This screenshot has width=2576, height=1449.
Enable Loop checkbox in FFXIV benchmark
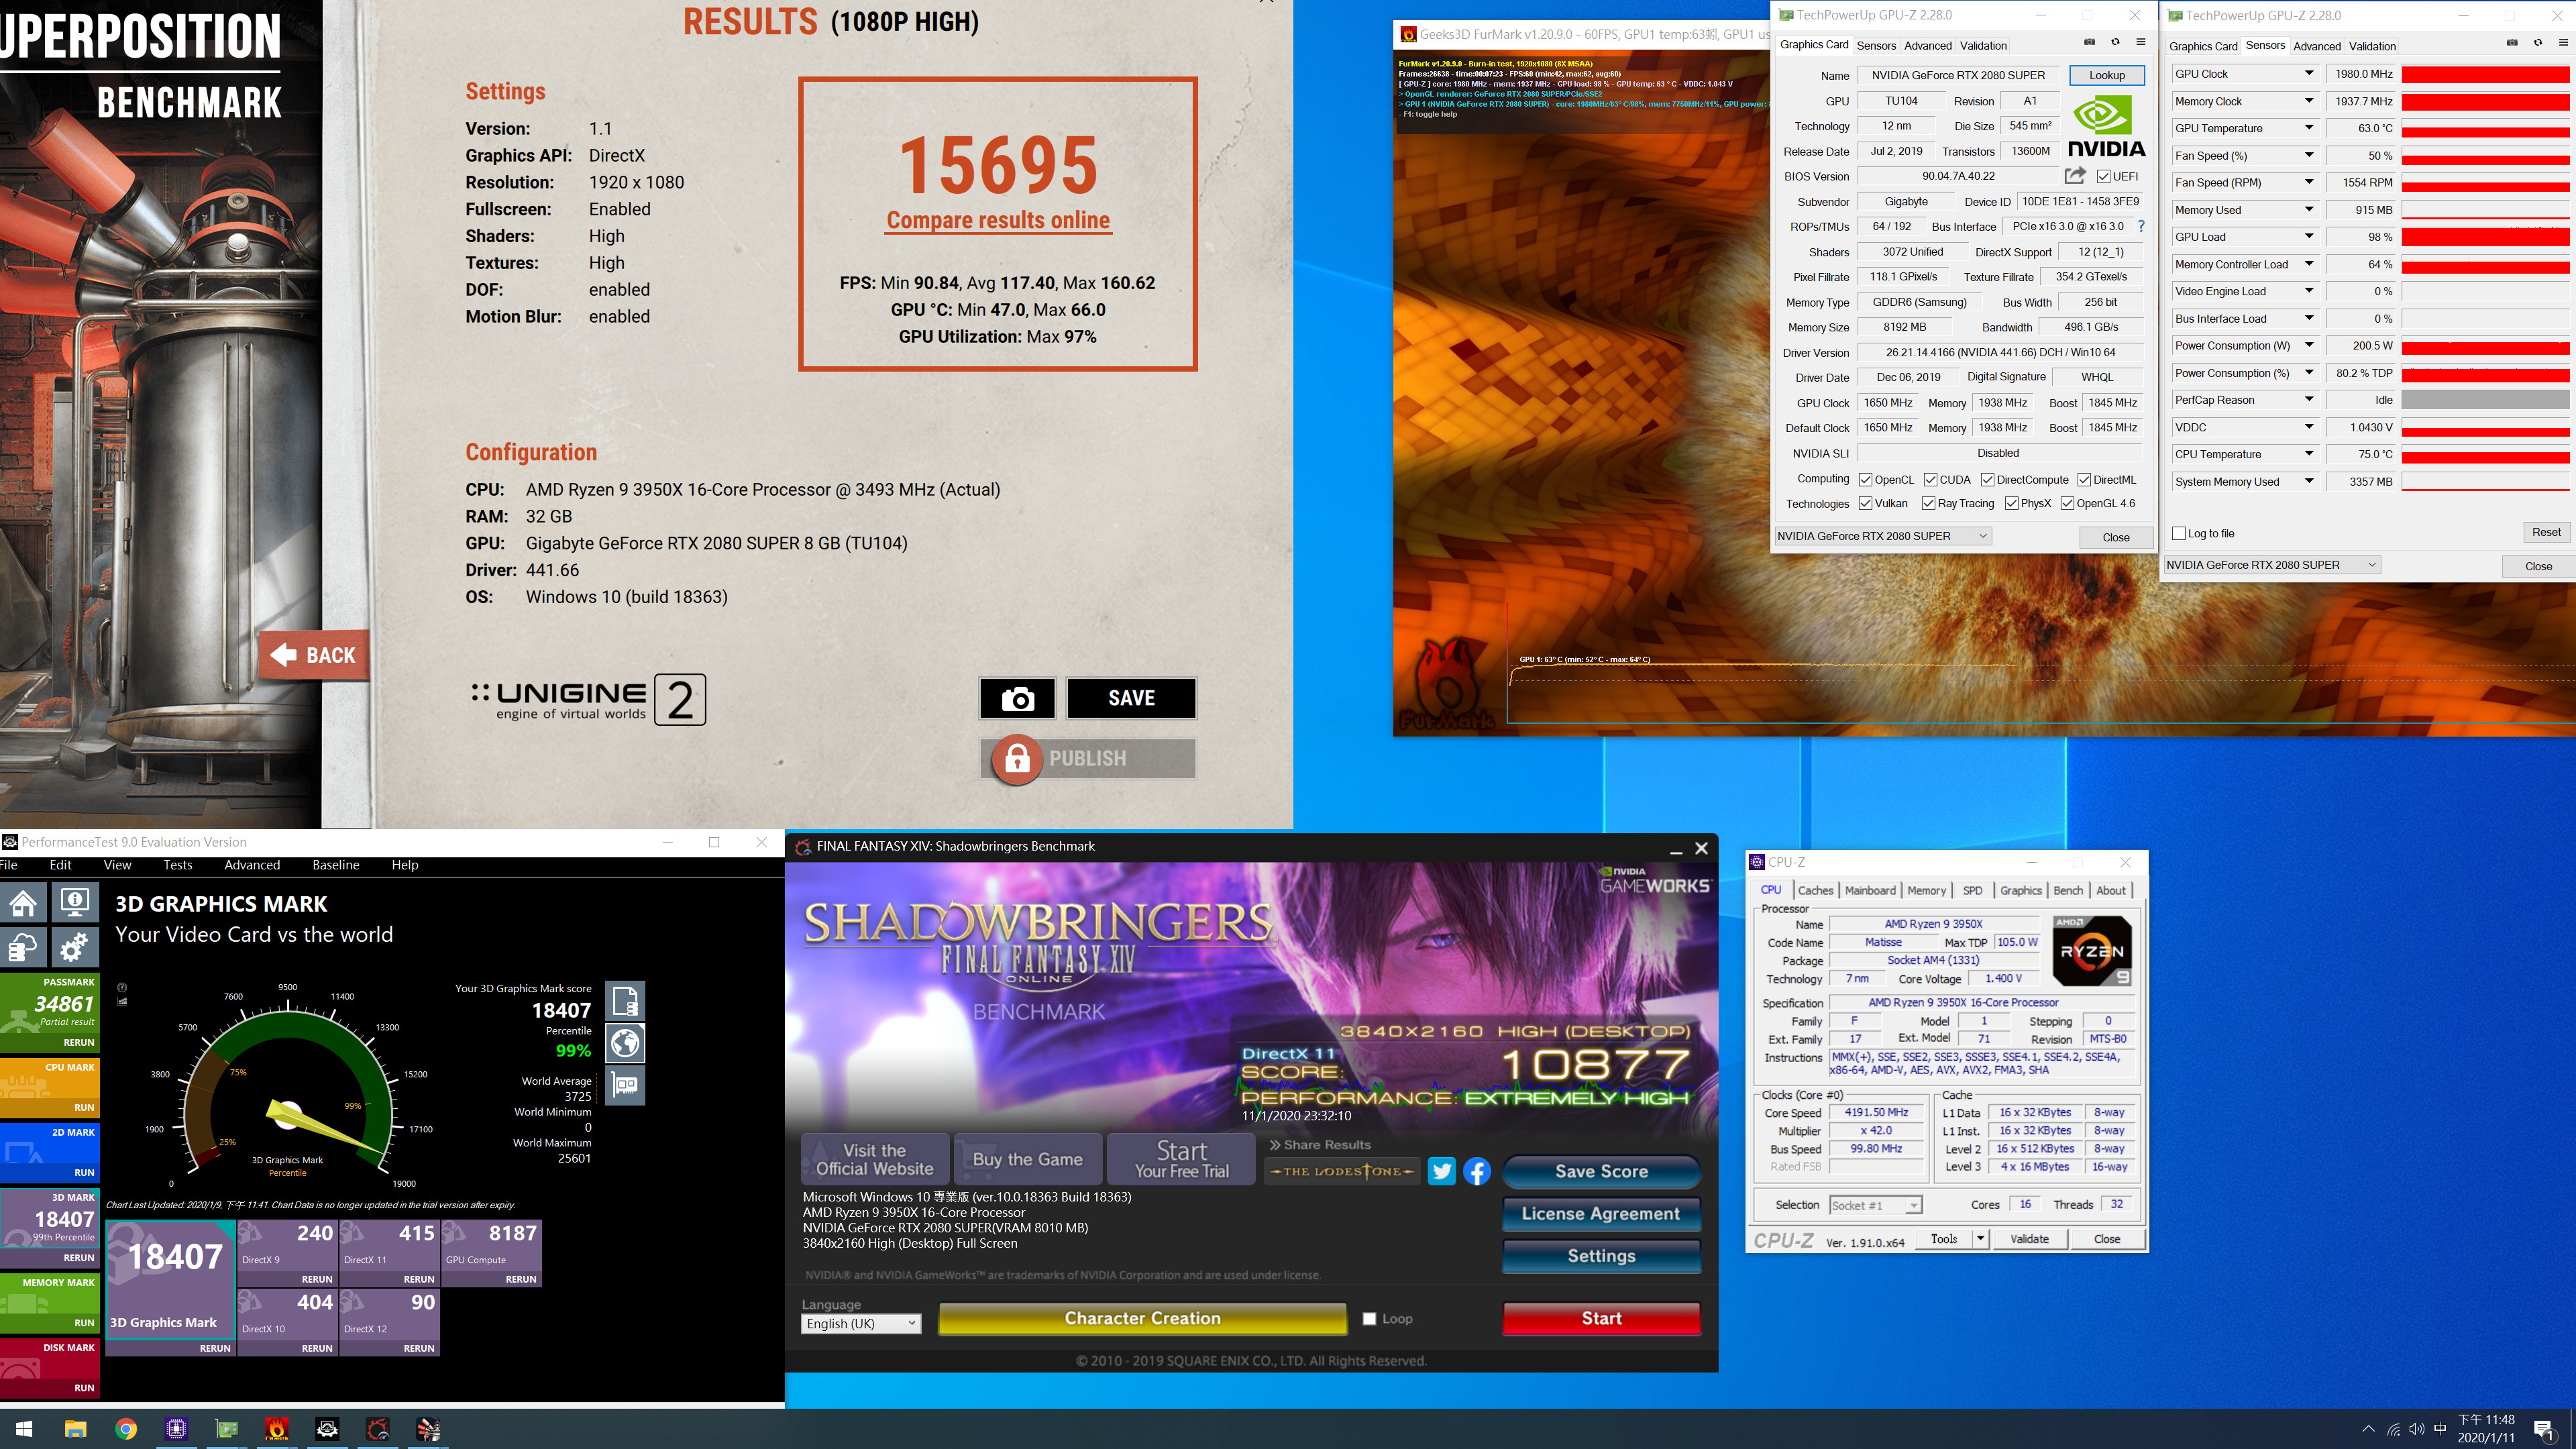1370,1319
